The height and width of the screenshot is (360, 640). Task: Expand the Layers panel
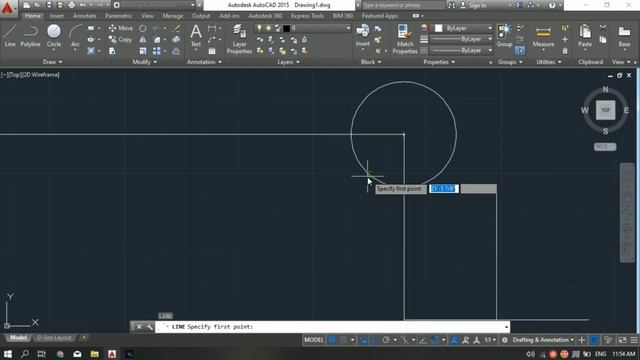[x=288, y=62]
